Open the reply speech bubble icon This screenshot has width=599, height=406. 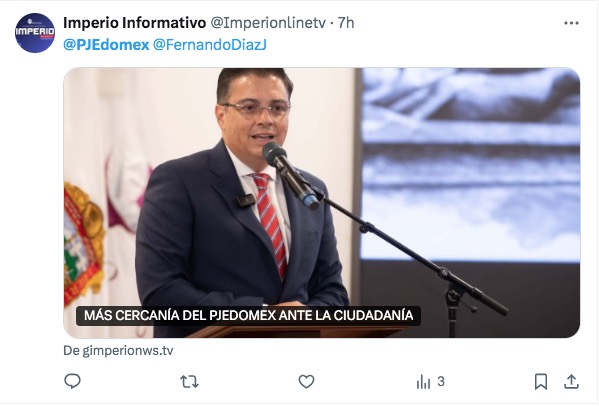tap(72, 381)
